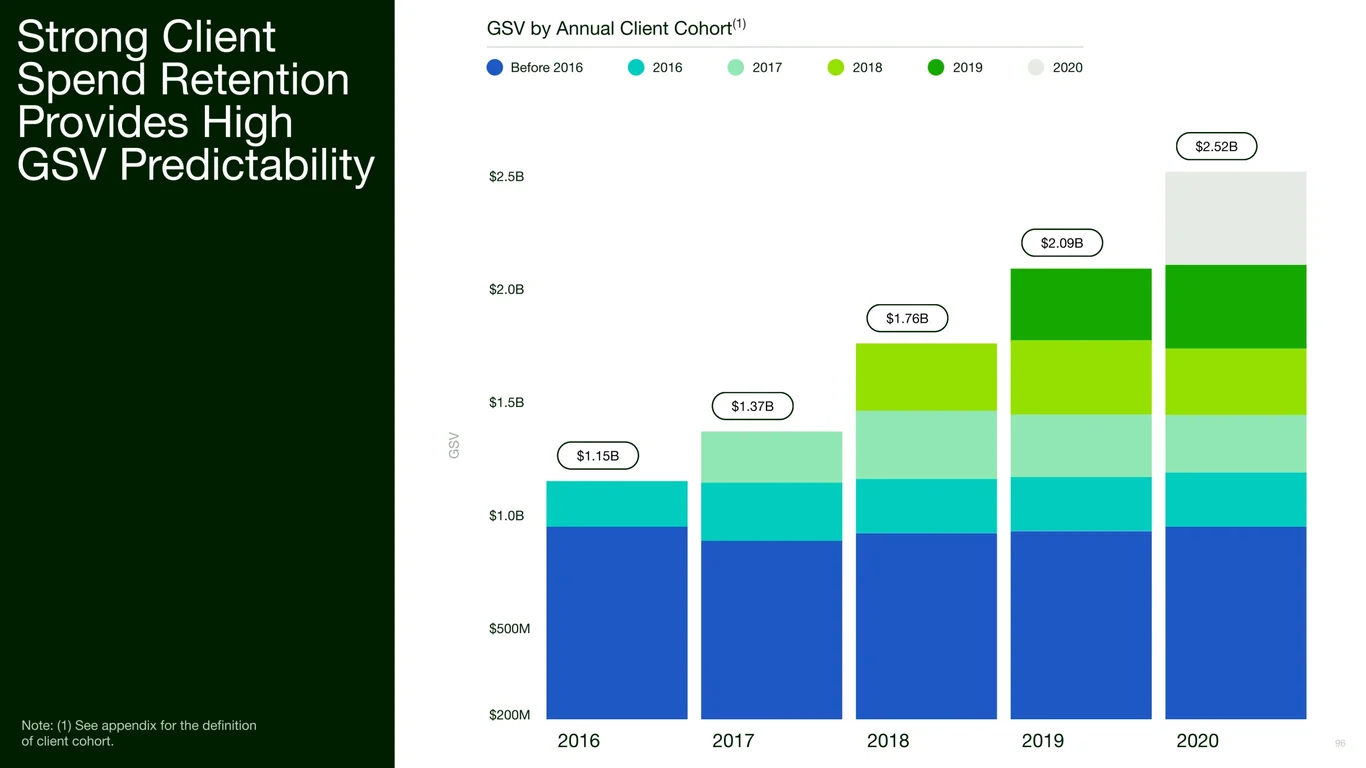This screenshot has height=768, width=1366.
Task: Click the teal 2016 cohort segment in 2016 bar
Action: pos(617,504)
